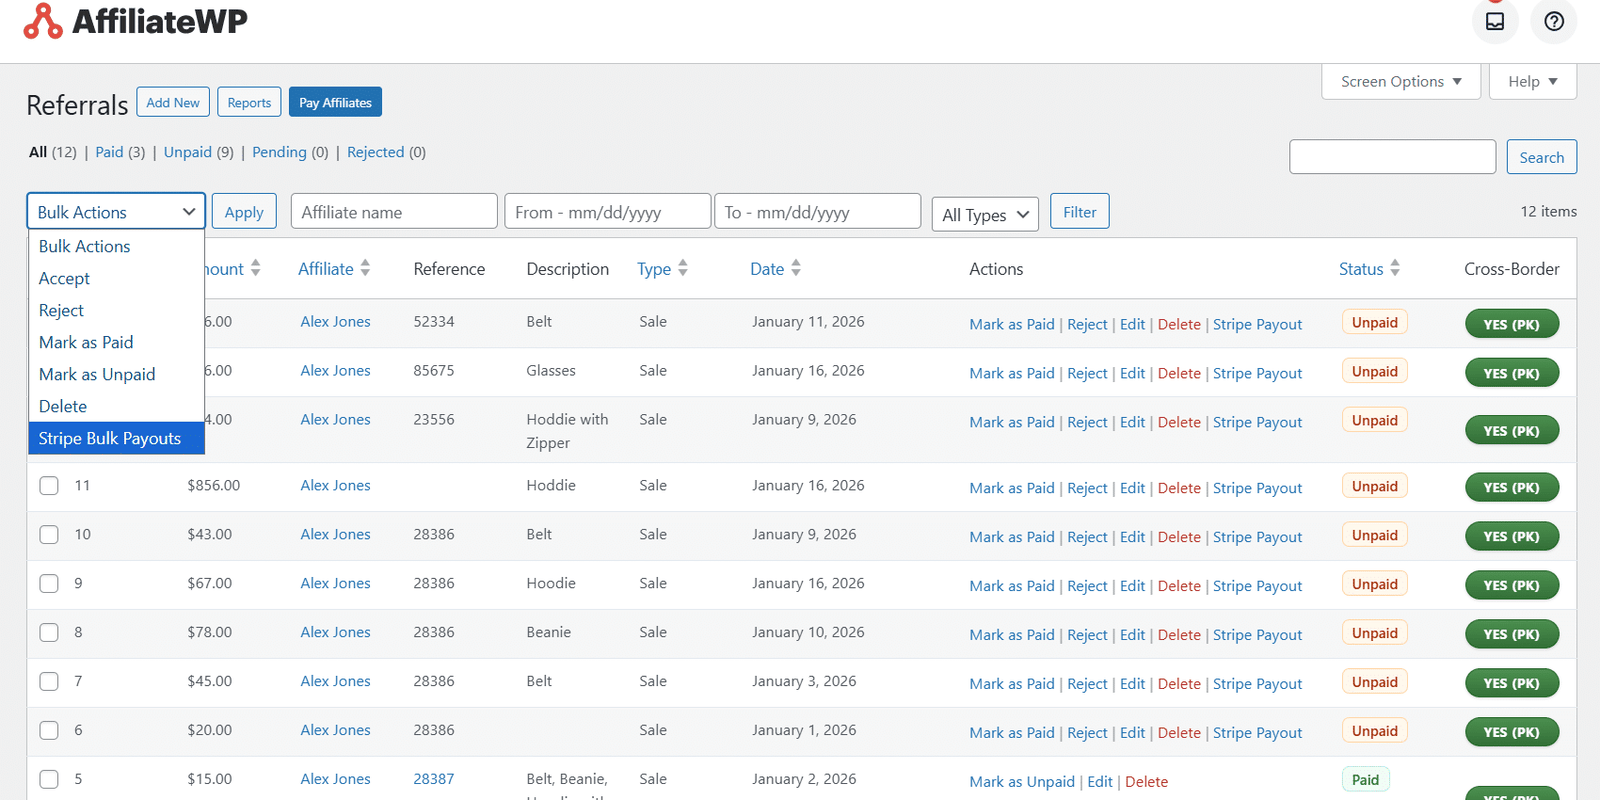Image resolution: width=1600 pixels, height=800 pixels.
Task: Click the AffiliateWP logo
Action: coord(135,21)
